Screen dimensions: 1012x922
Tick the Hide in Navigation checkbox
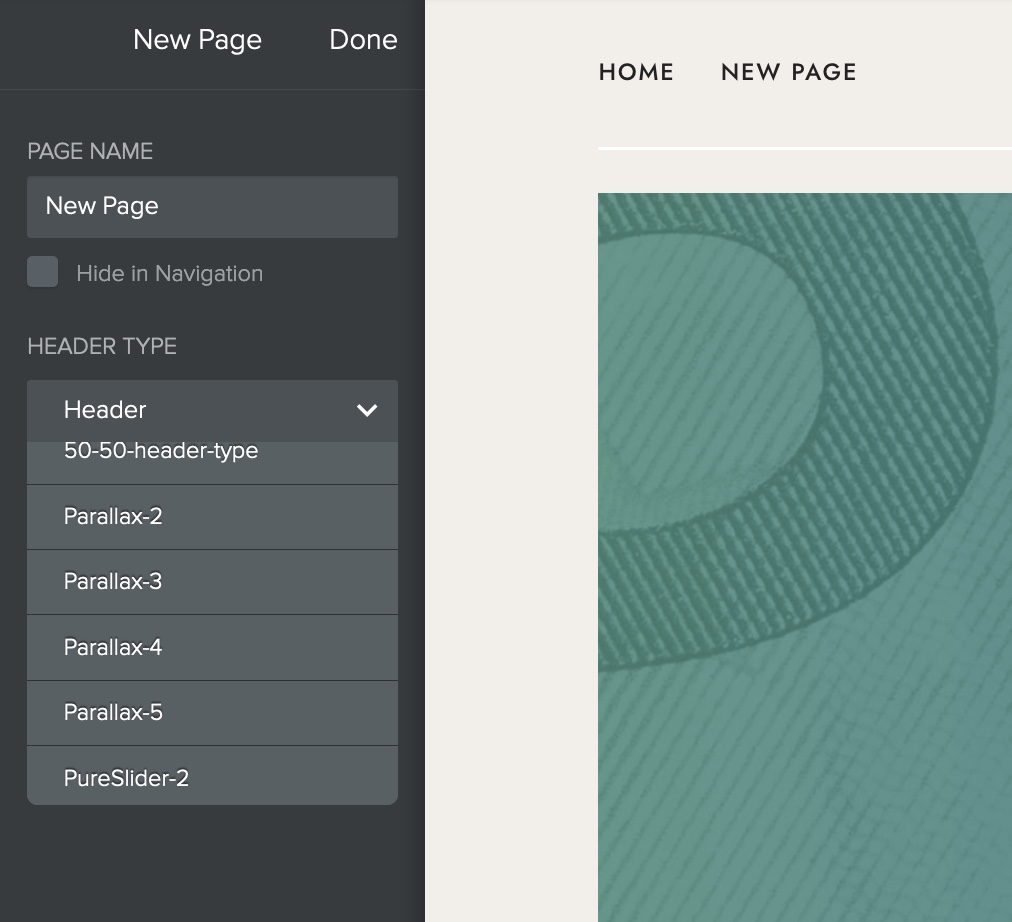click(42, 272)
